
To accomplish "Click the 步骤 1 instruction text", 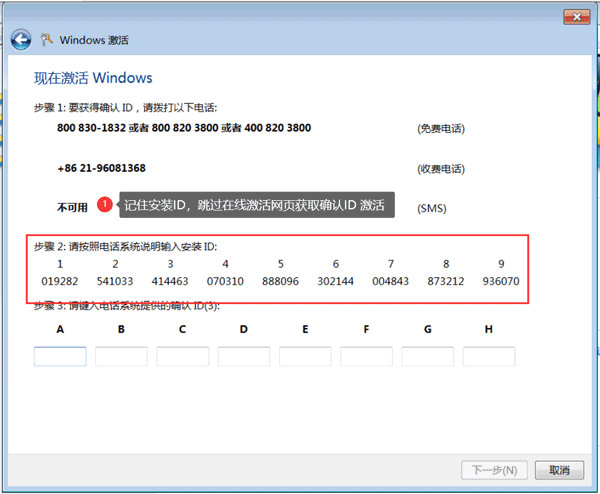I will [x=126, y=108].
